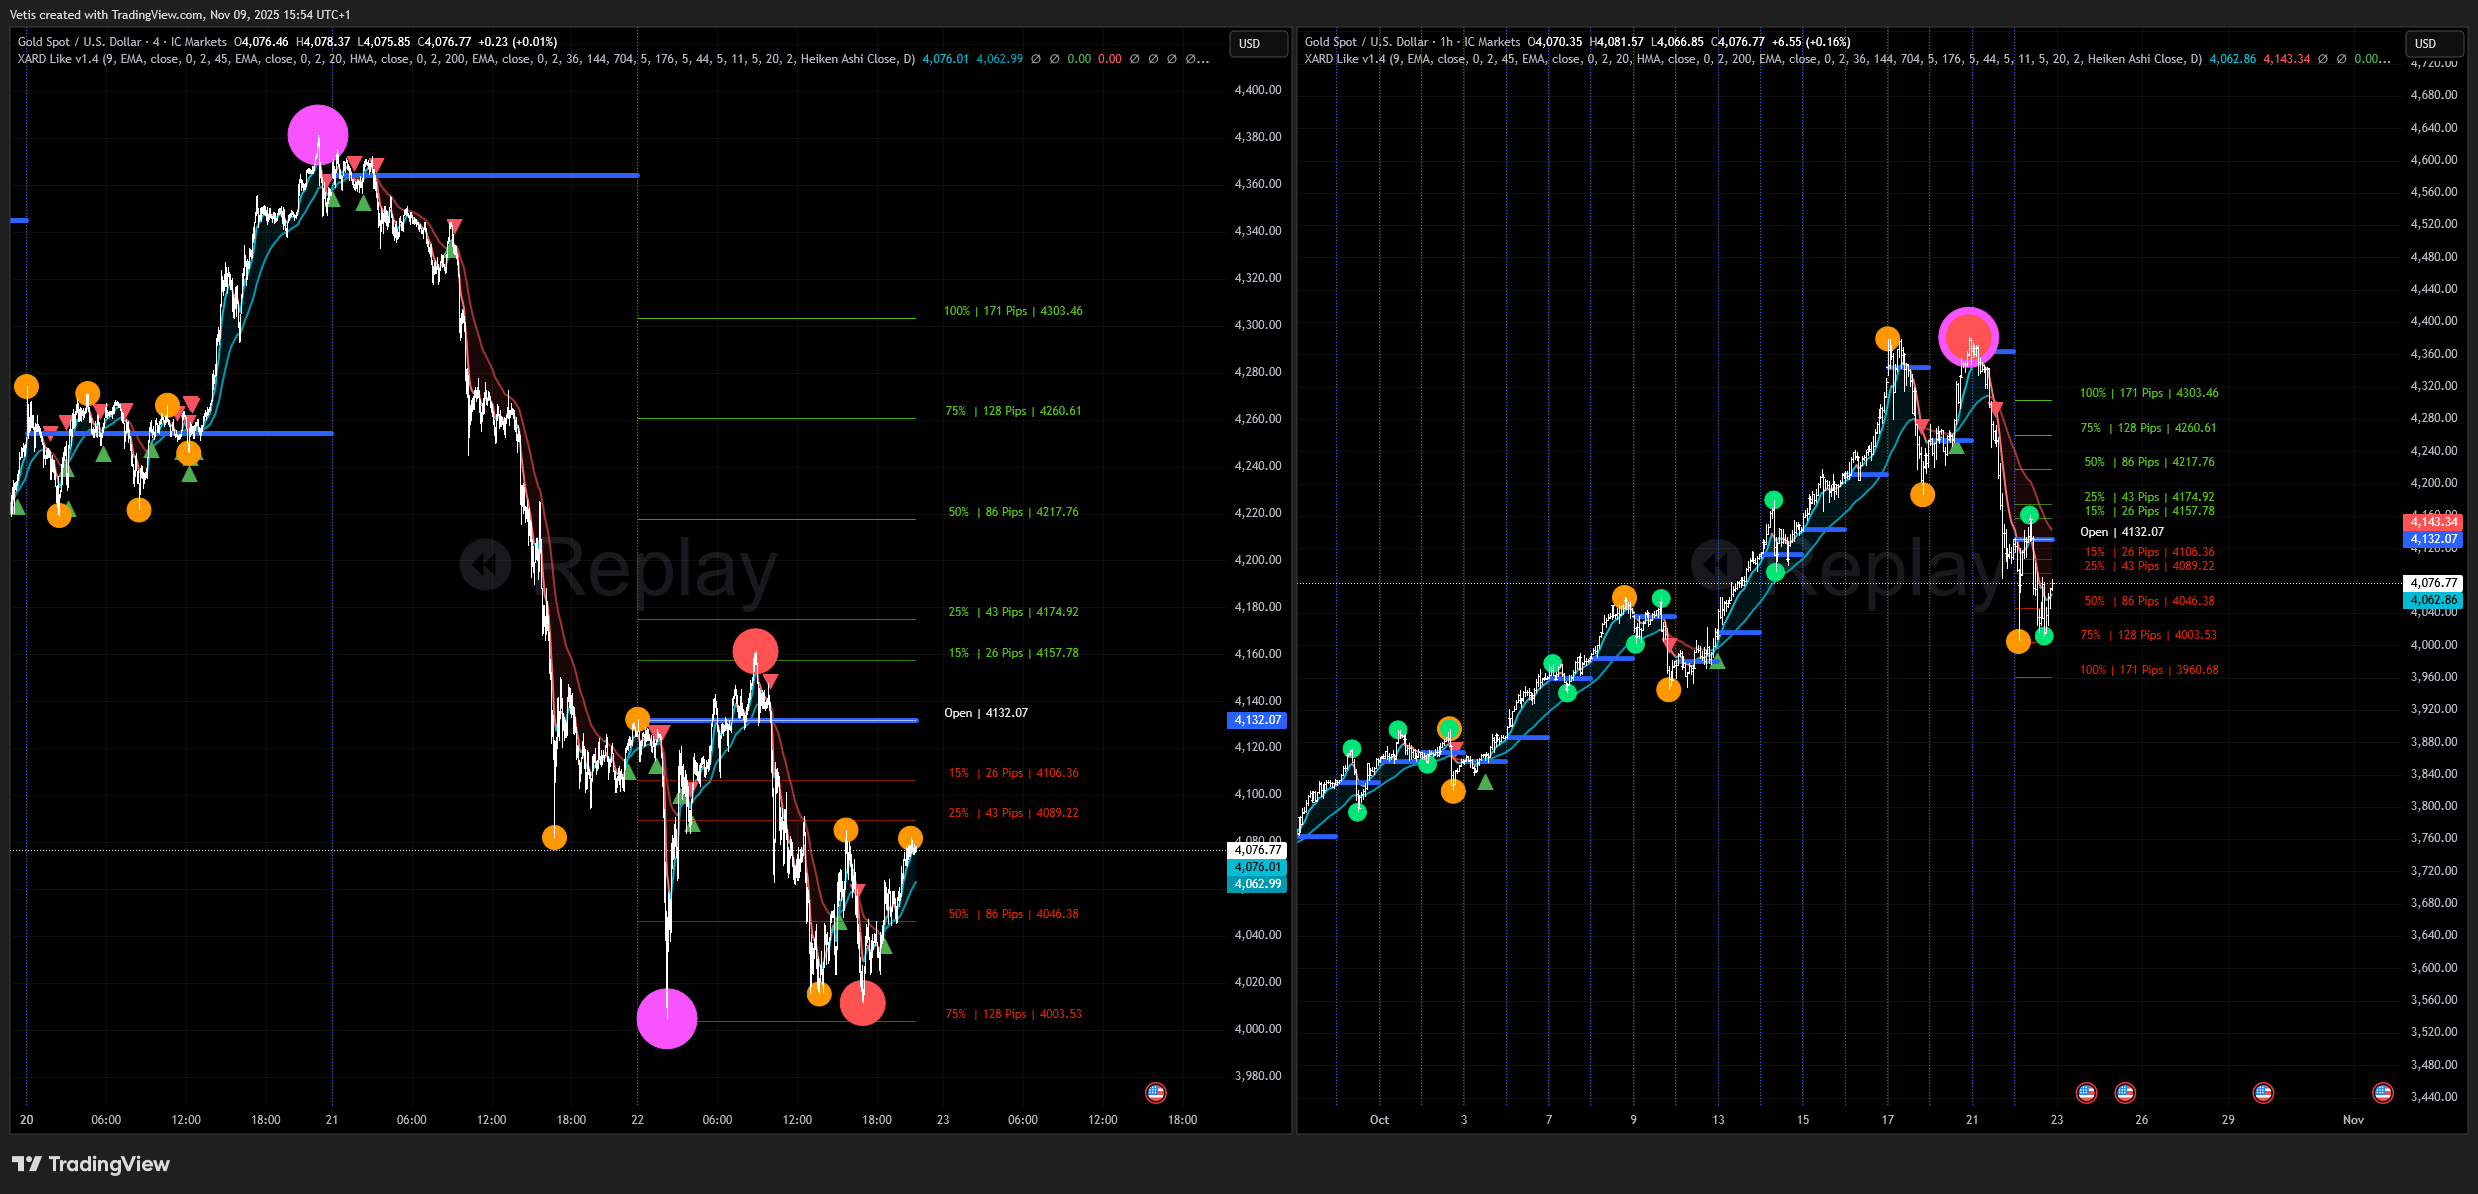Select the Gold Spot 4-minute chart title
This screenshot has height=1194, width=2478.
[122, 42]
